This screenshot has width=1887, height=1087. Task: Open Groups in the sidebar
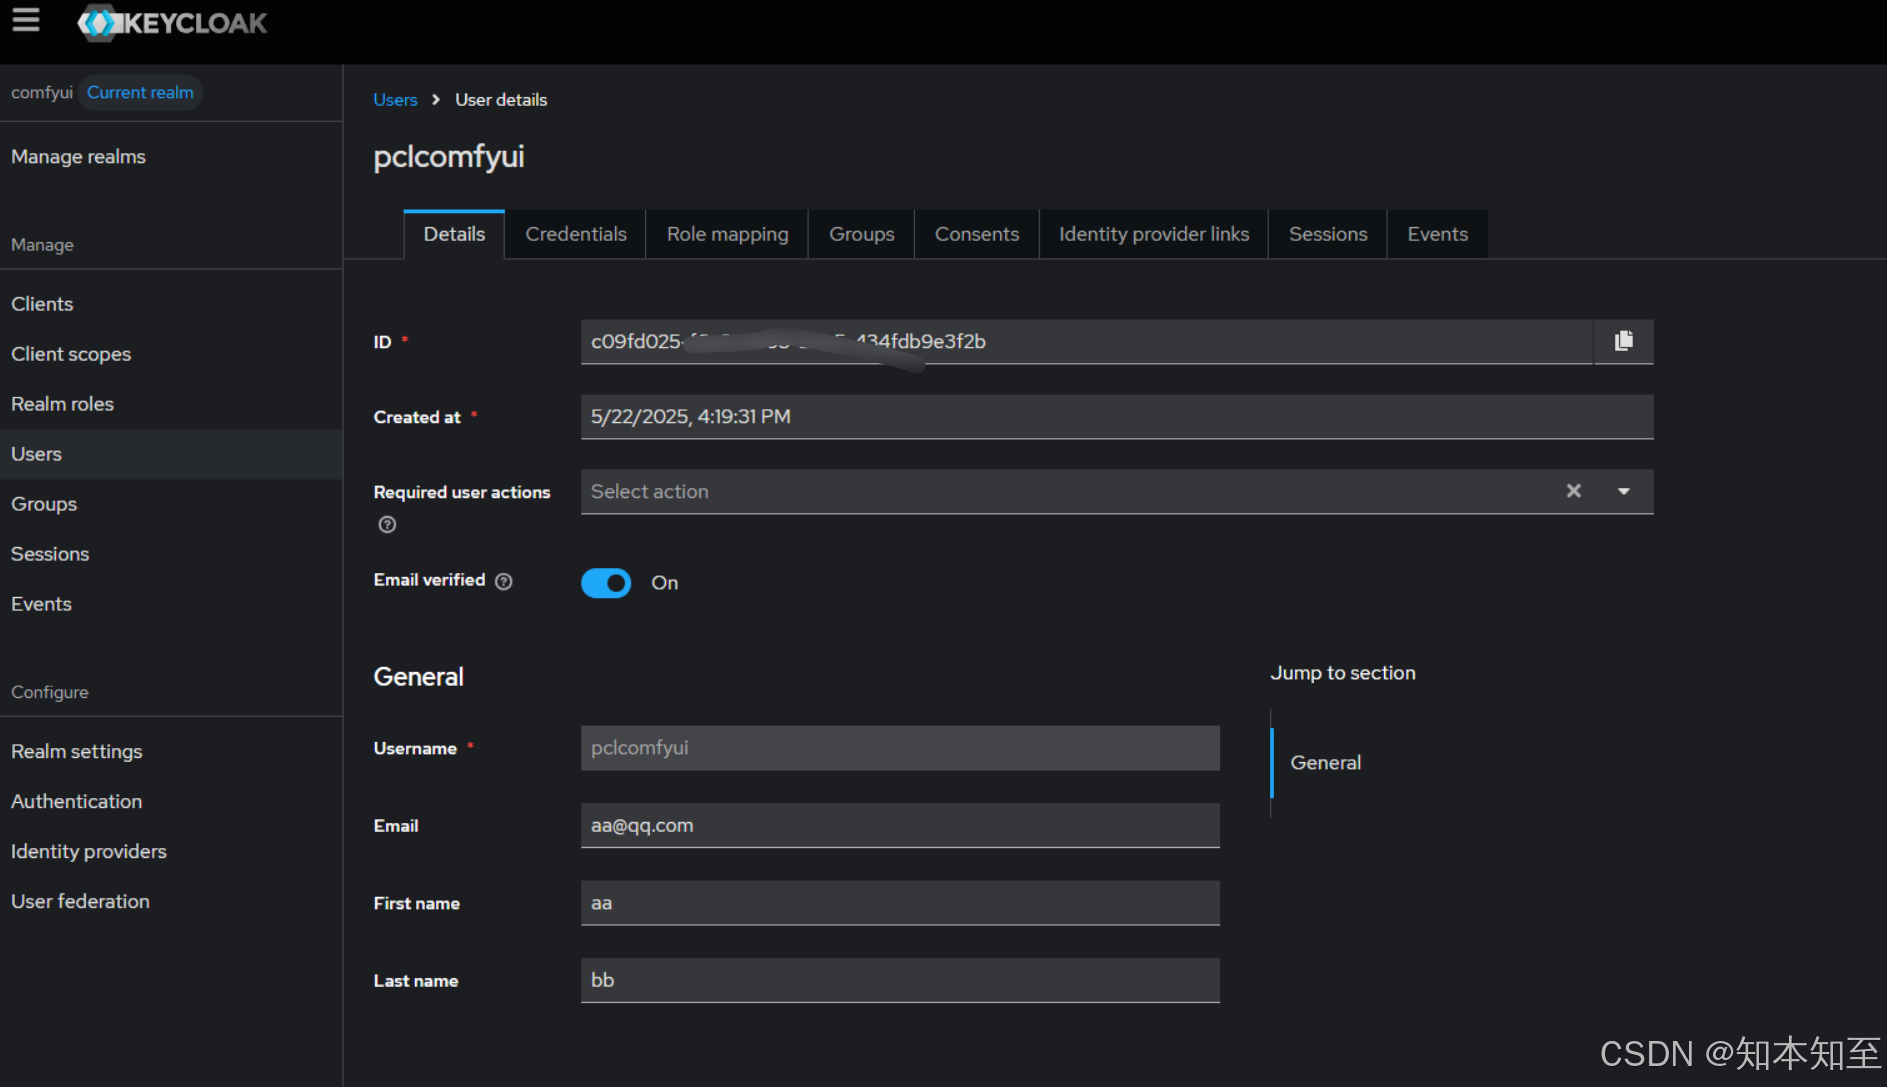tap(171, 504)
